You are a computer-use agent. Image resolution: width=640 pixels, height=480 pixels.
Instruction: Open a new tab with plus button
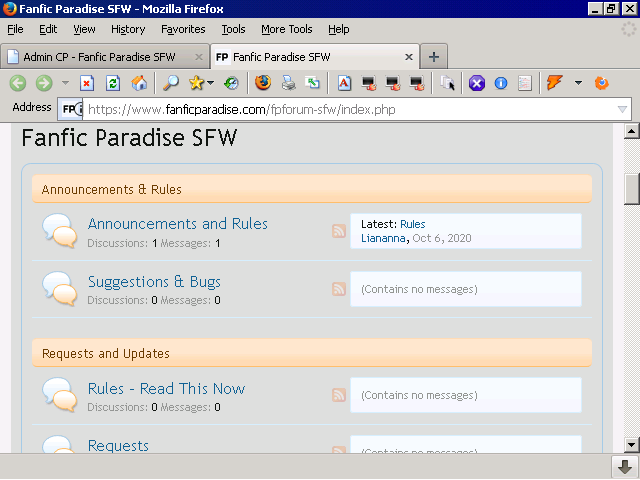pyautogui.click(x=434, y=57)
